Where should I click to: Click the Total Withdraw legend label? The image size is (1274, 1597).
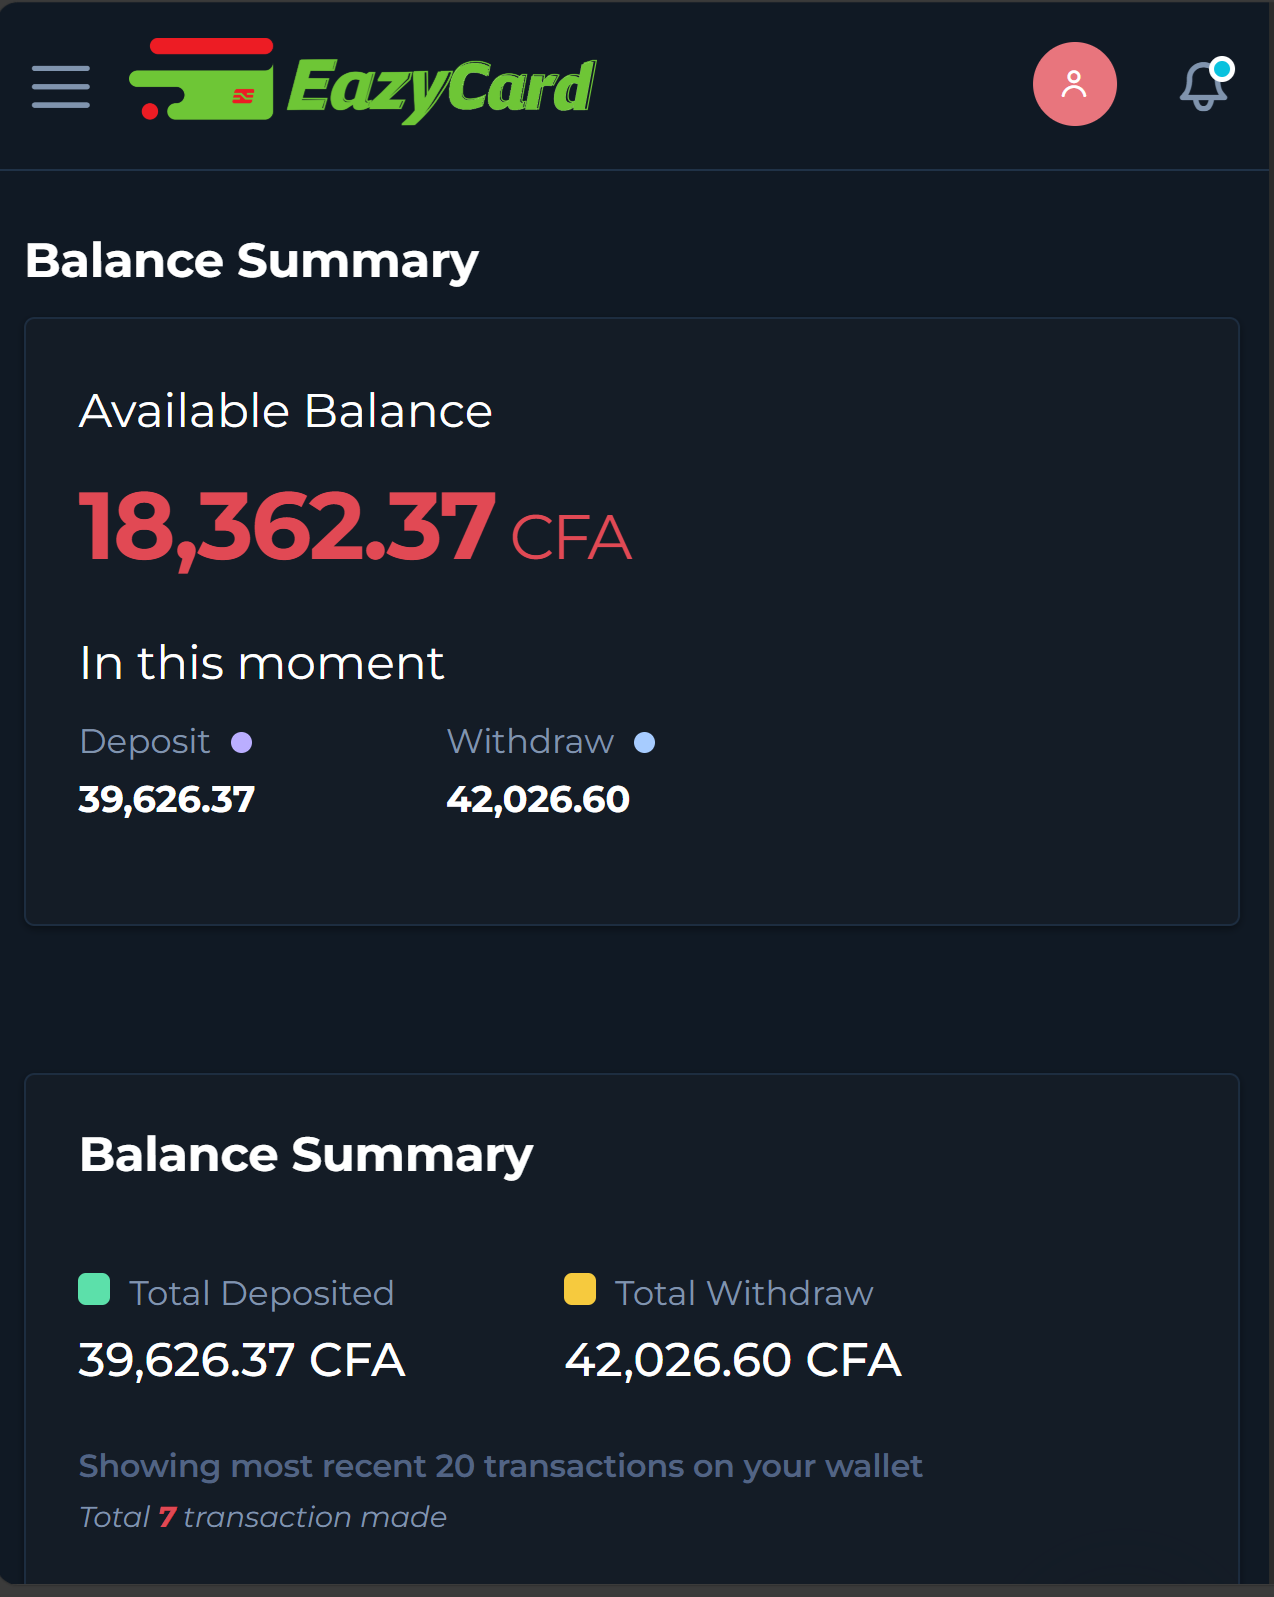tap(744, 1293)
